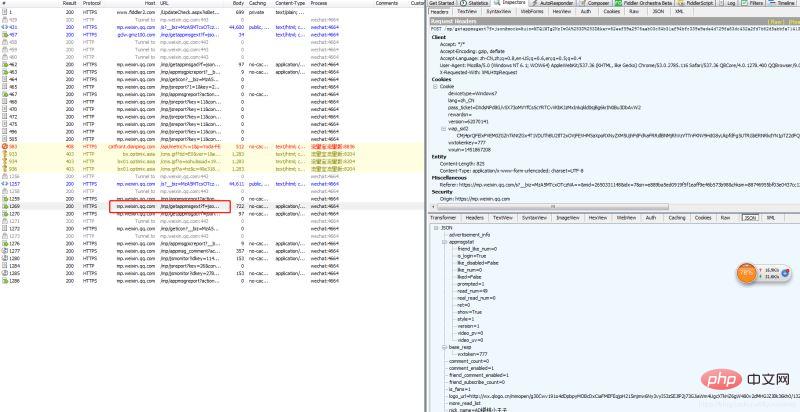Select session 1 www.fiddler2.com row icon
The image size is (800, 412).
[5, 12]
